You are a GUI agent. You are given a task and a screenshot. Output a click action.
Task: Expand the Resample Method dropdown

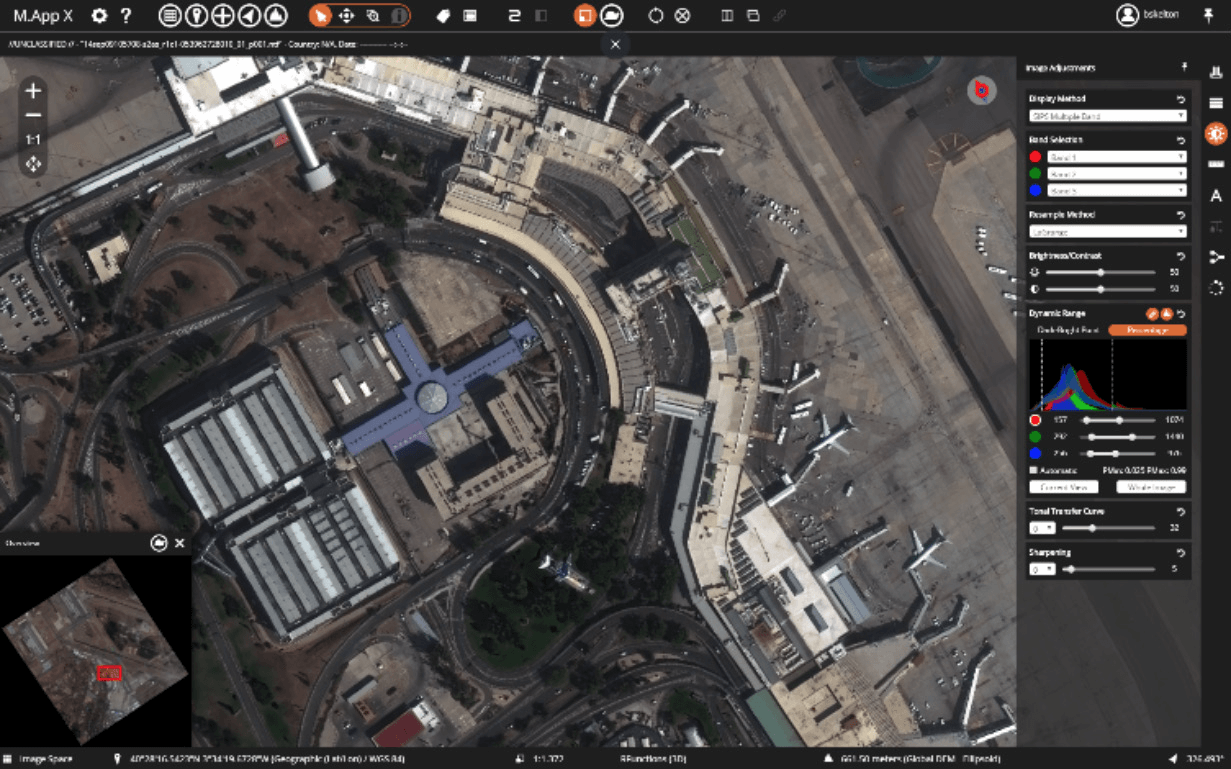coord(1107,230)
